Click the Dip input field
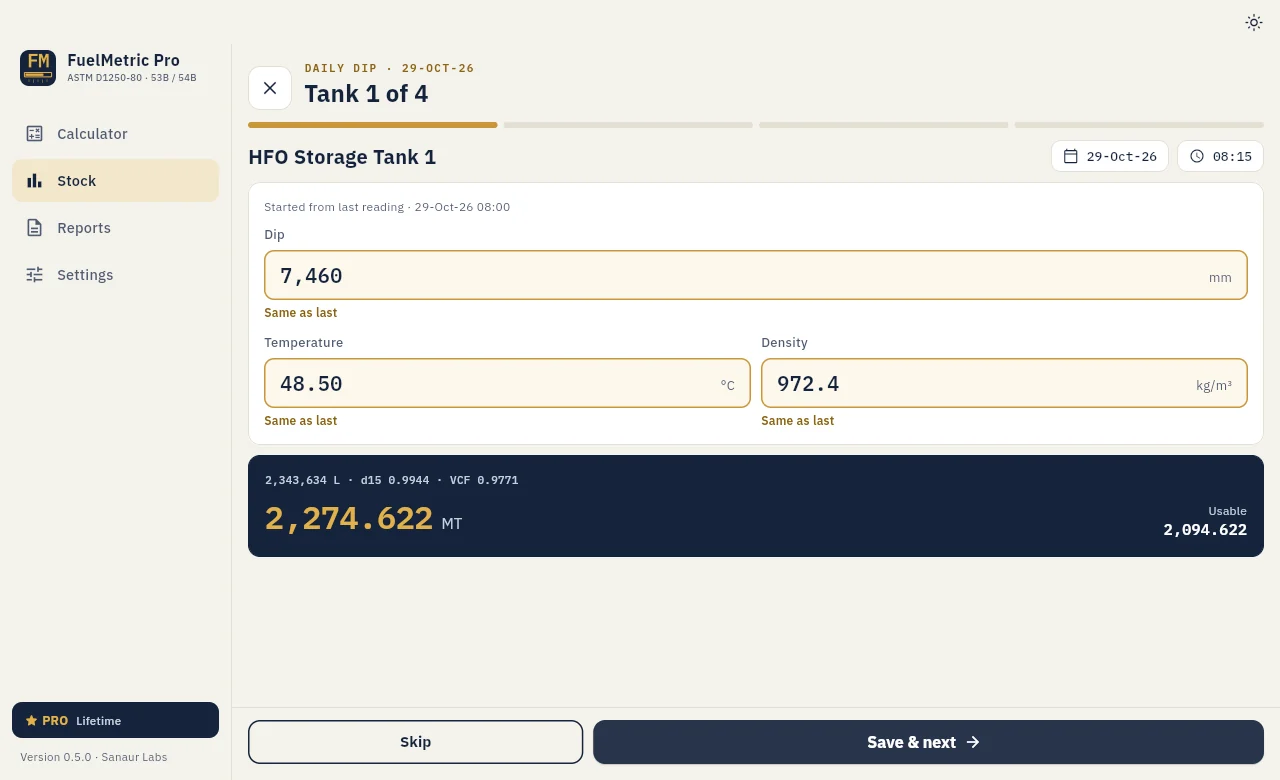1280x780 pixels. tap(755, 275)
